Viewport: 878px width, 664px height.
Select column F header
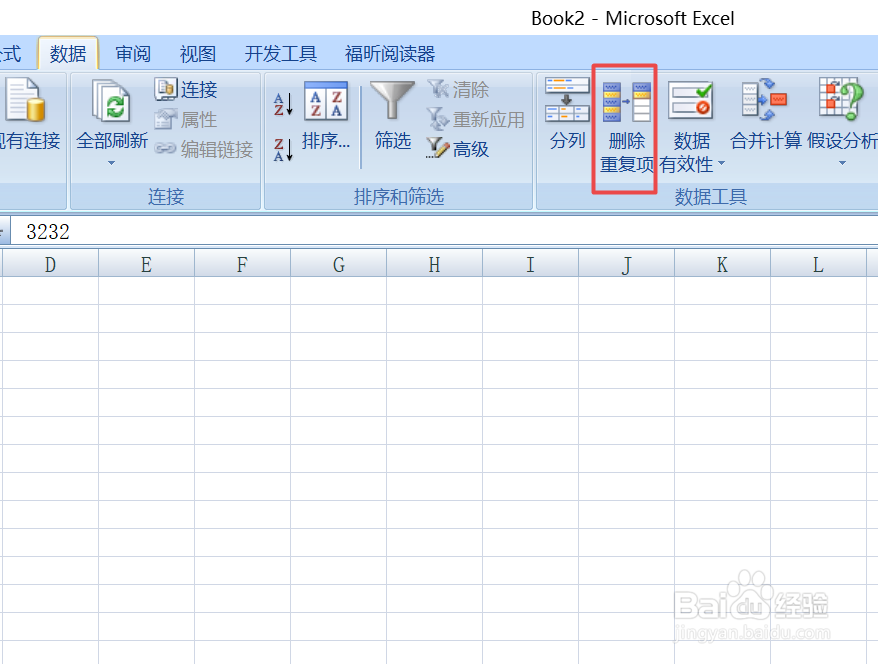(242, 264)
